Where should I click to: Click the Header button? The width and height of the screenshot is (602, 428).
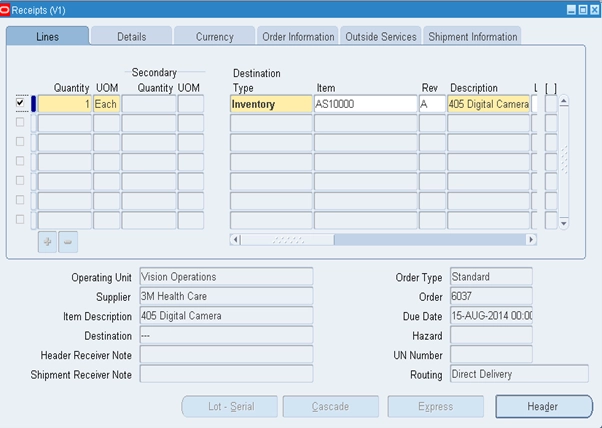(x=544, y=407)
